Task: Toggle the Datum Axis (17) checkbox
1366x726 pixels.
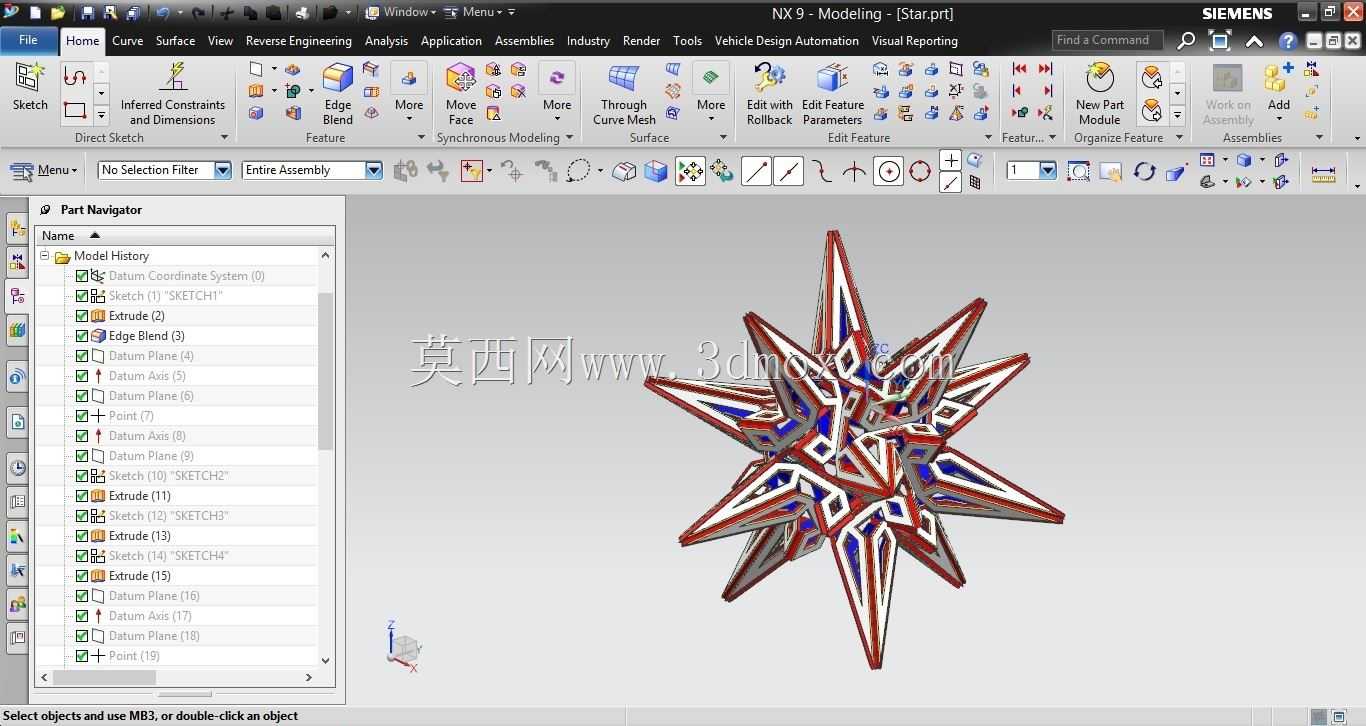Action: [82, 616]
